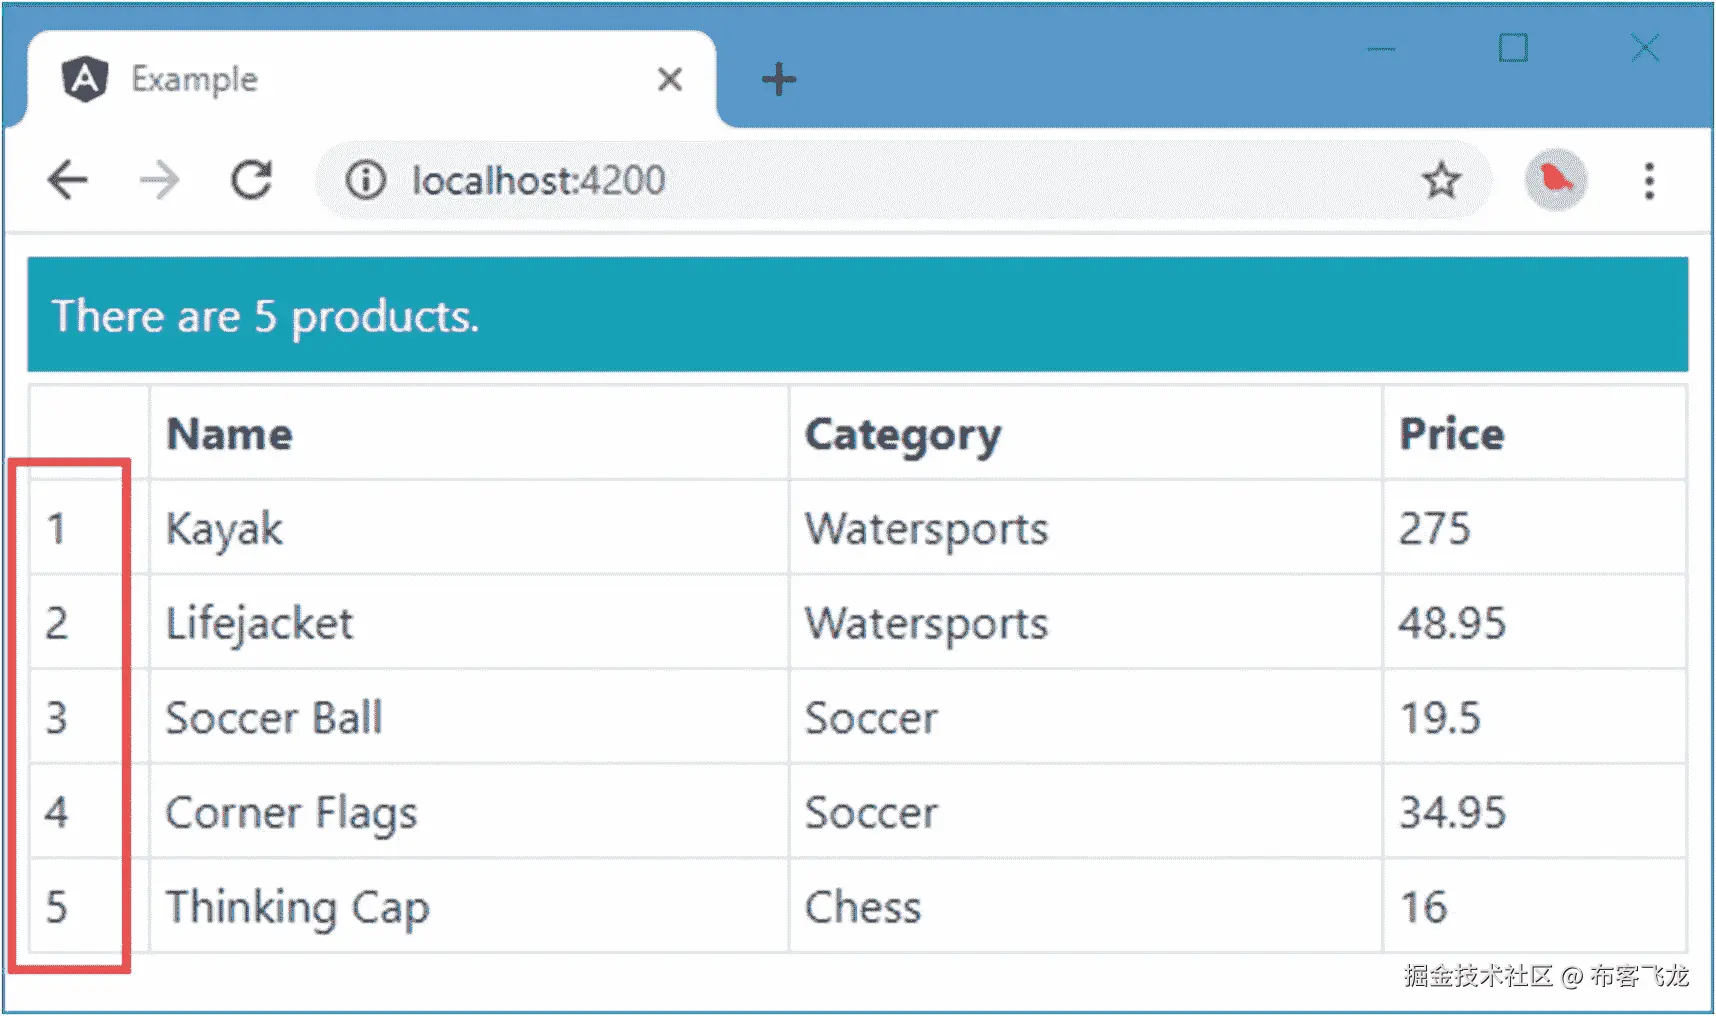
Task: Minimize the browser window
Action: click(x=1381, y=48)
